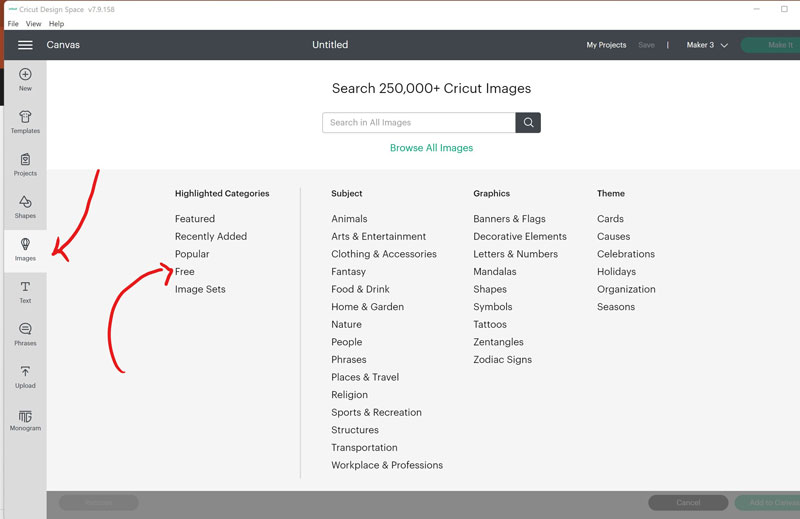Open the Recently Added category
Viewport: 800px width, 519px height.
(x=211, y=236)
